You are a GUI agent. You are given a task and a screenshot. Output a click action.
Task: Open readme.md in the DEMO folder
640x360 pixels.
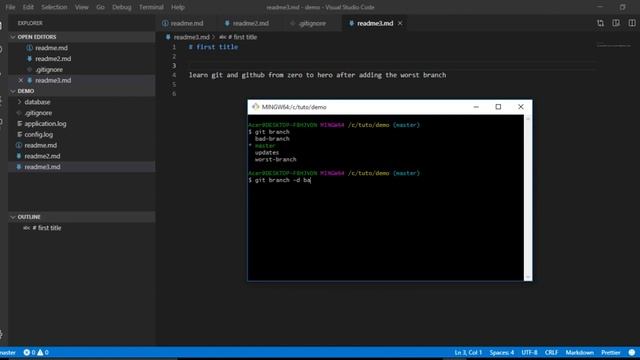[x=82, y=145]
